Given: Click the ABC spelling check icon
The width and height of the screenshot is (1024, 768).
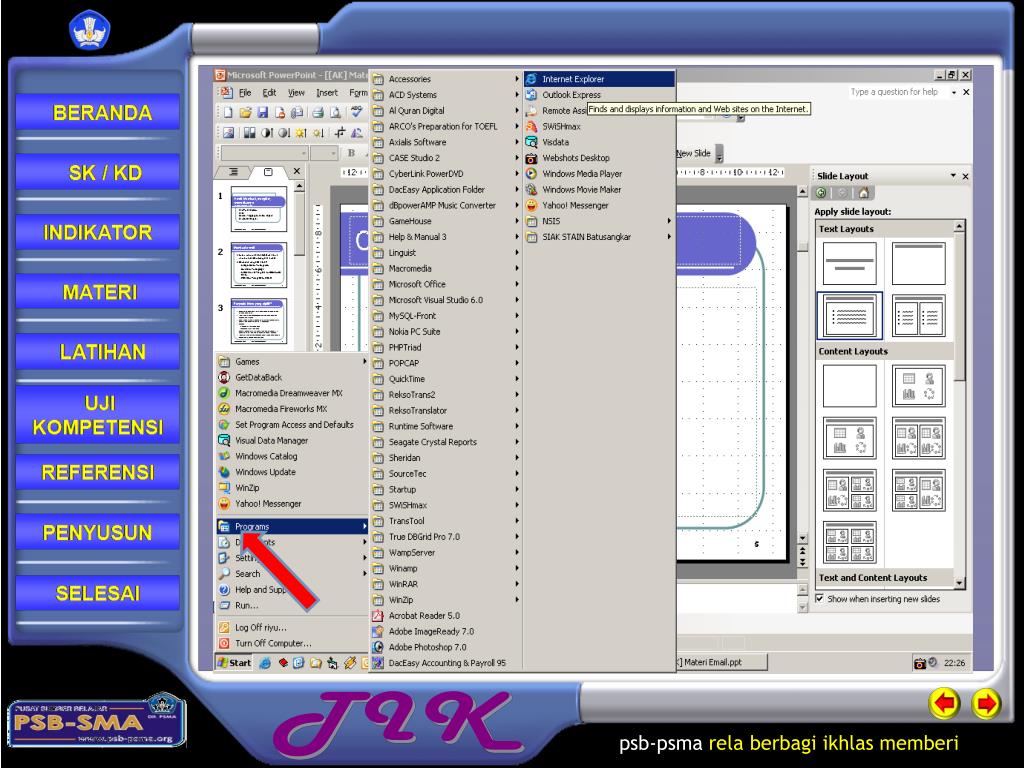Looking at the screenshot, I should pyautogui.click(x=357, y=112).
